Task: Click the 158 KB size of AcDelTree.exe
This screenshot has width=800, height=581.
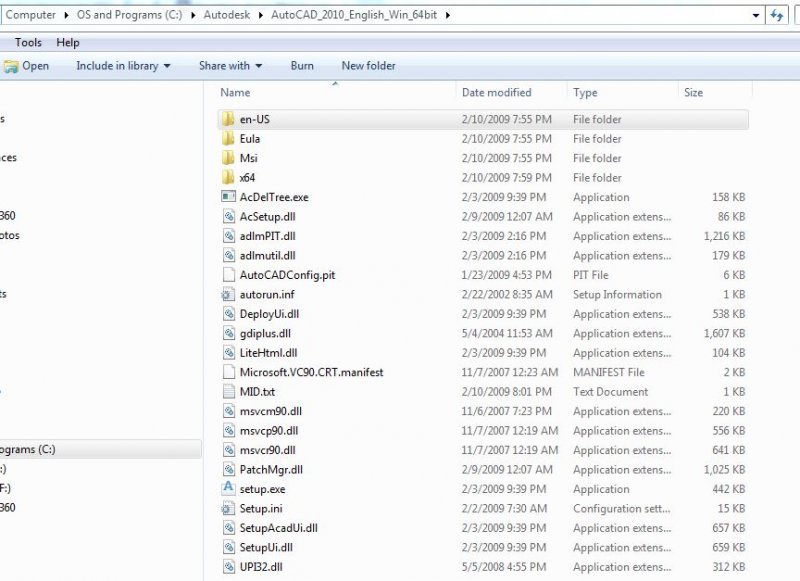Action: pyautogui.click(x=729, y=197)
